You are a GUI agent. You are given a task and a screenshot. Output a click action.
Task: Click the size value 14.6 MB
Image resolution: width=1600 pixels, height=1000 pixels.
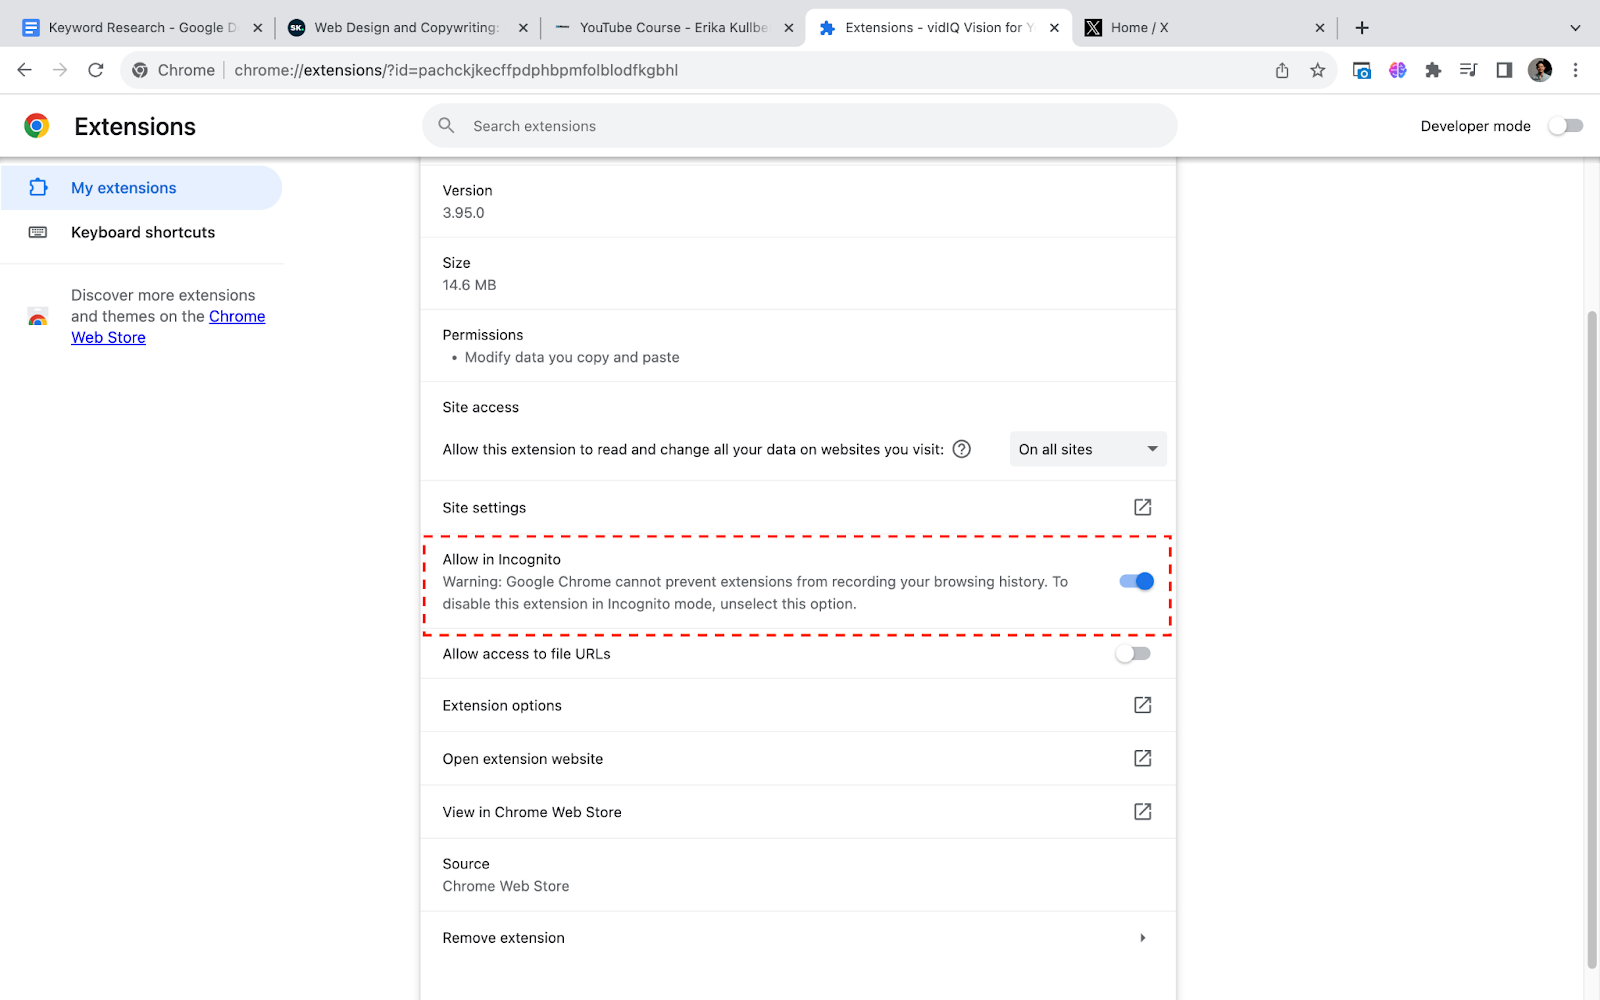(469, 285)
